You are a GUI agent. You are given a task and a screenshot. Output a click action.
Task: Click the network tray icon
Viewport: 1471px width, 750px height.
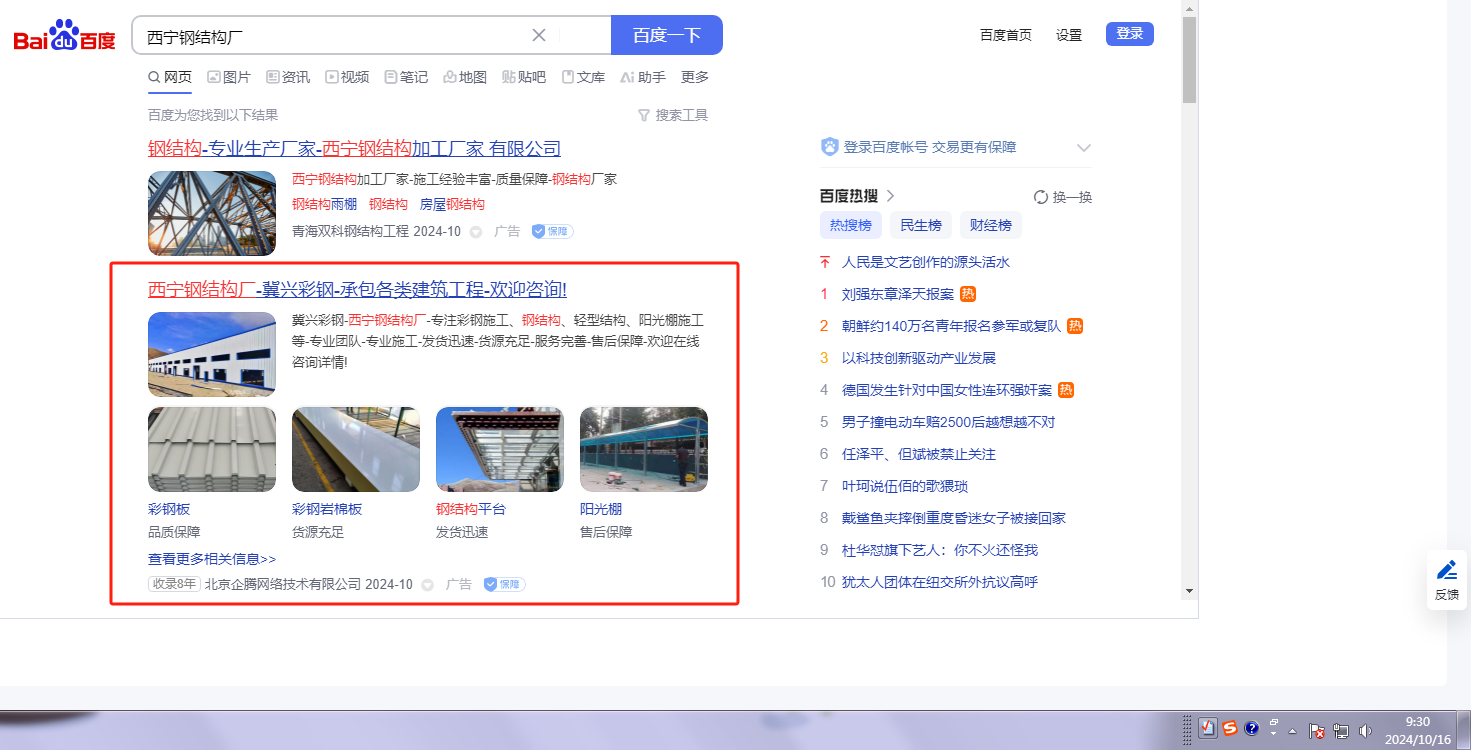(1341, 731)
